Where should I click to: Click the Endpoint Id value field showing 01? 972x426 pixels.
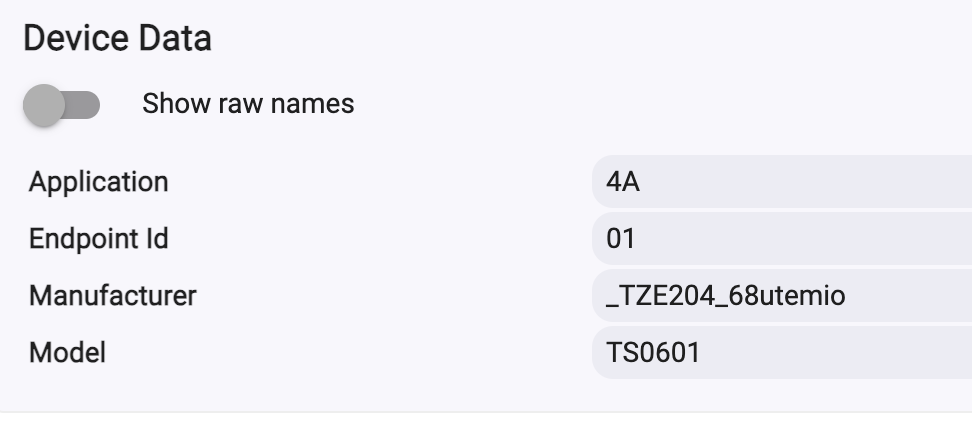click(780, 239)
